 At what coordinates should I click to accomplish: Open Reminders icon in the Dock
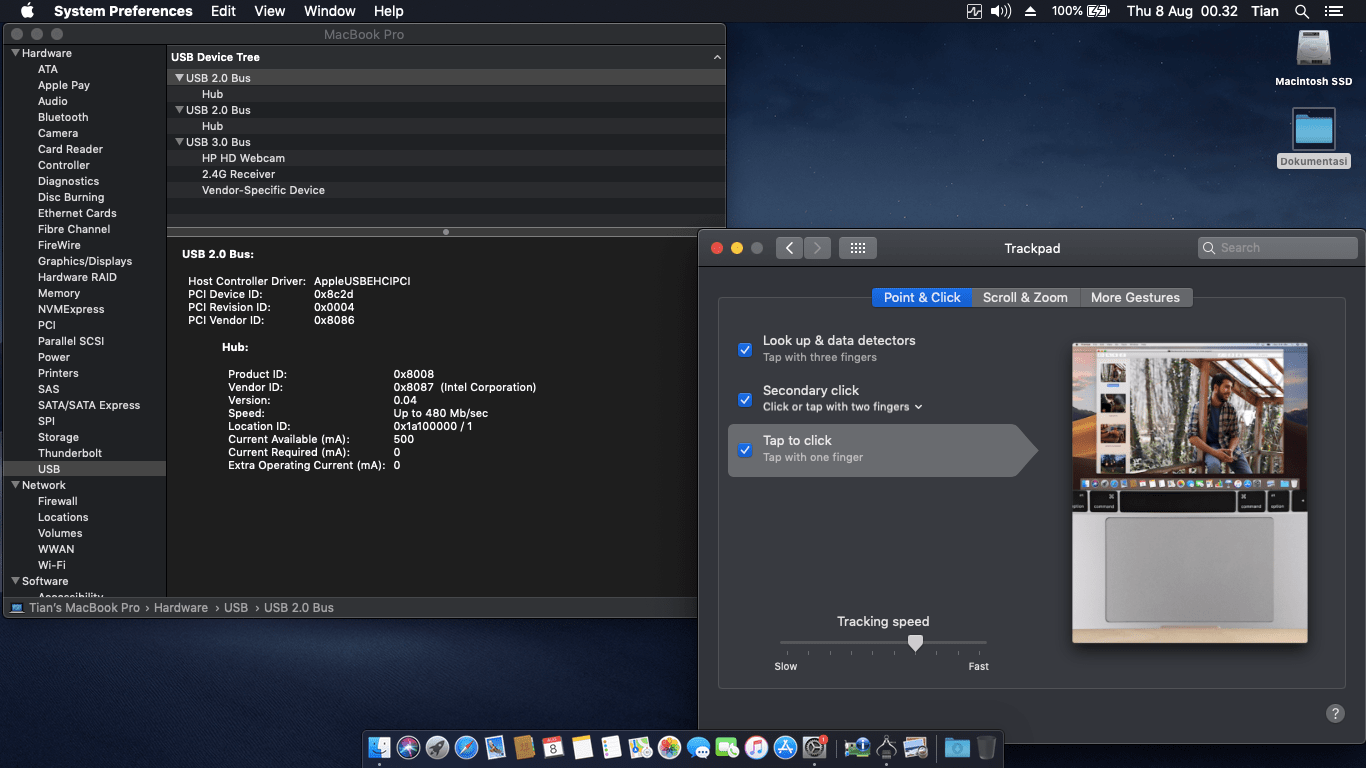(612, 747)
